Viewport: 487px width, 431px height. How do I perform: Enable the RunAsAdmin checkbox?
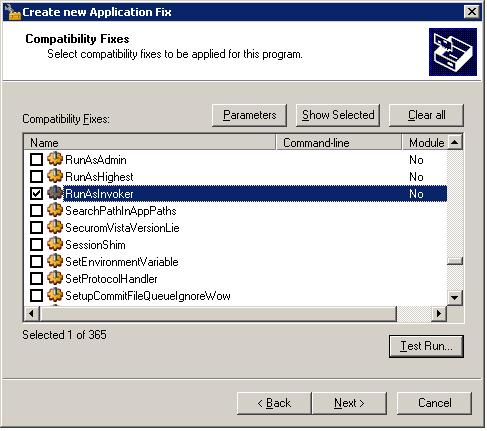36,159
